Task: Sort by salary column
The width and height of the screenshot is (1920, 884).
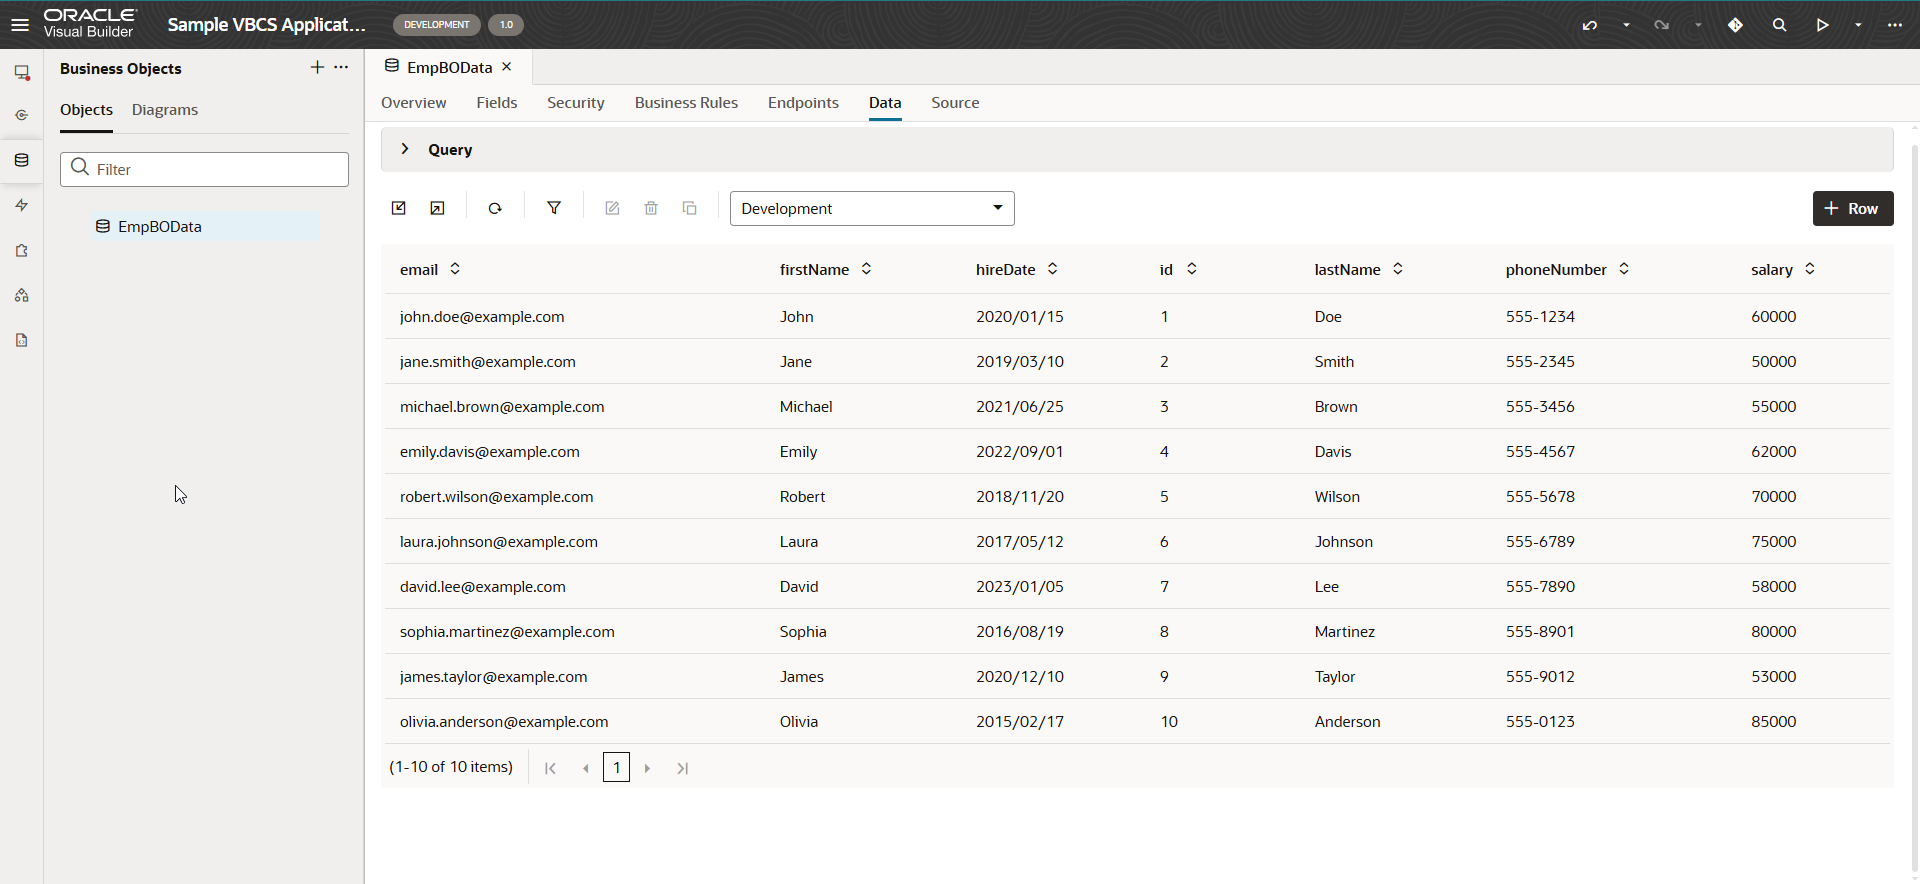Action: (1810, 269)
